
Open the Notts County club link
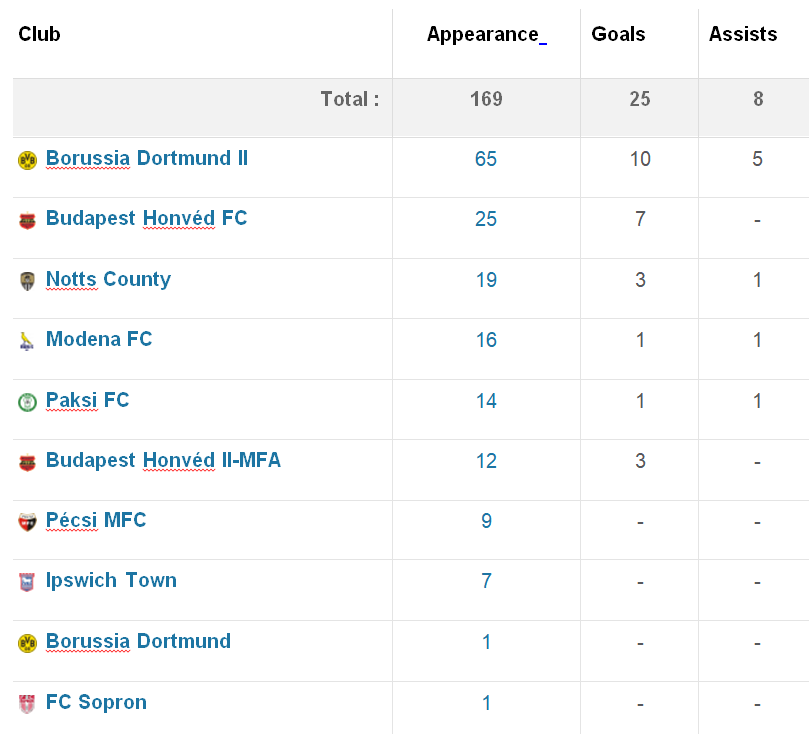(x=108, y=279)
